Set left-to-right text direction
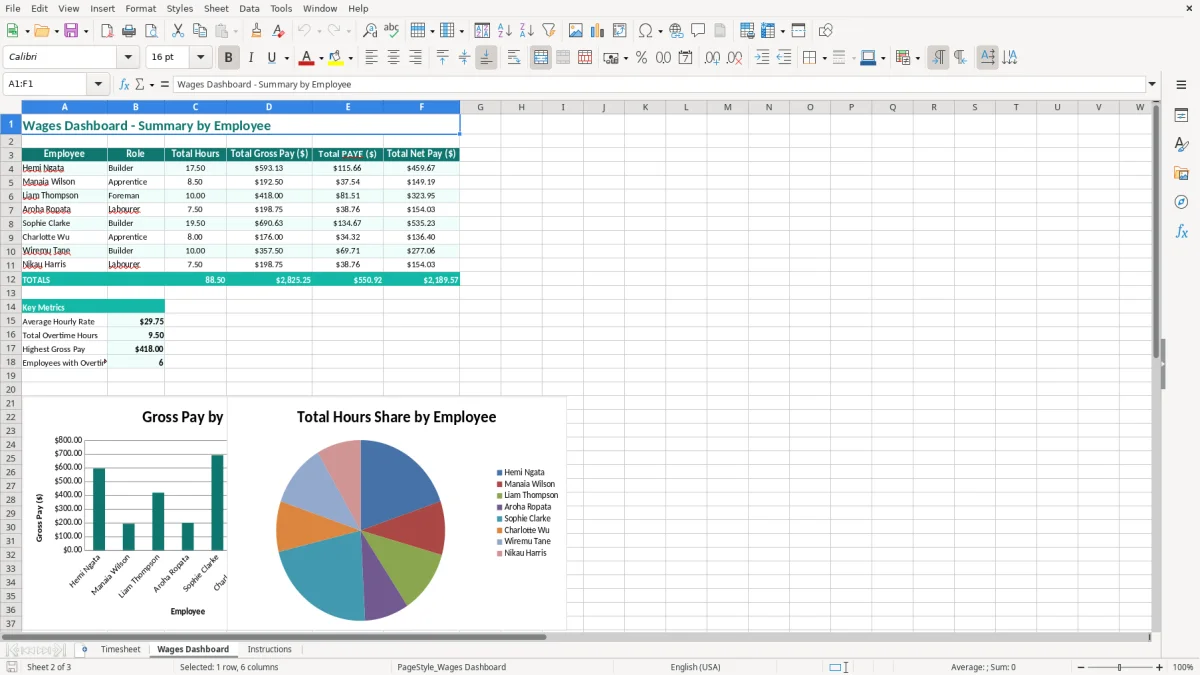Screen dimensions: 1200x675 (x=938, y=58)
